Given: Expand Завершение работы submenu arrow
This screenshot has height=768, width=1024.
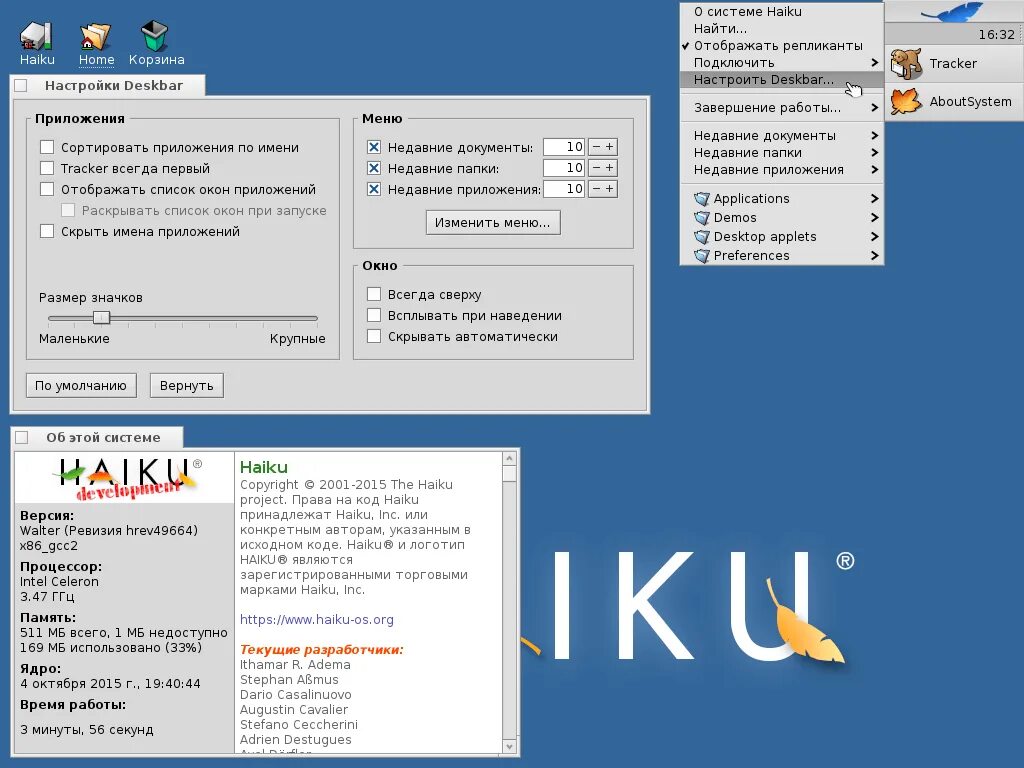Looking at the screenshot, I should [x=874, y=108].
